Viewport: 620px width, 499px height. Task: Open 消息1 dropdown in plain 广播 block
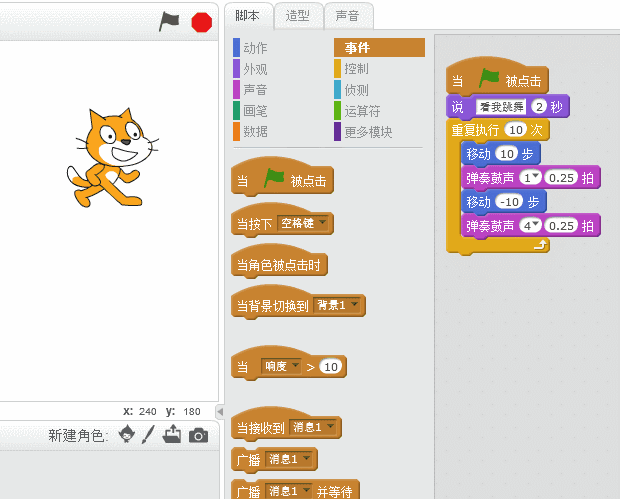[288, 459]
